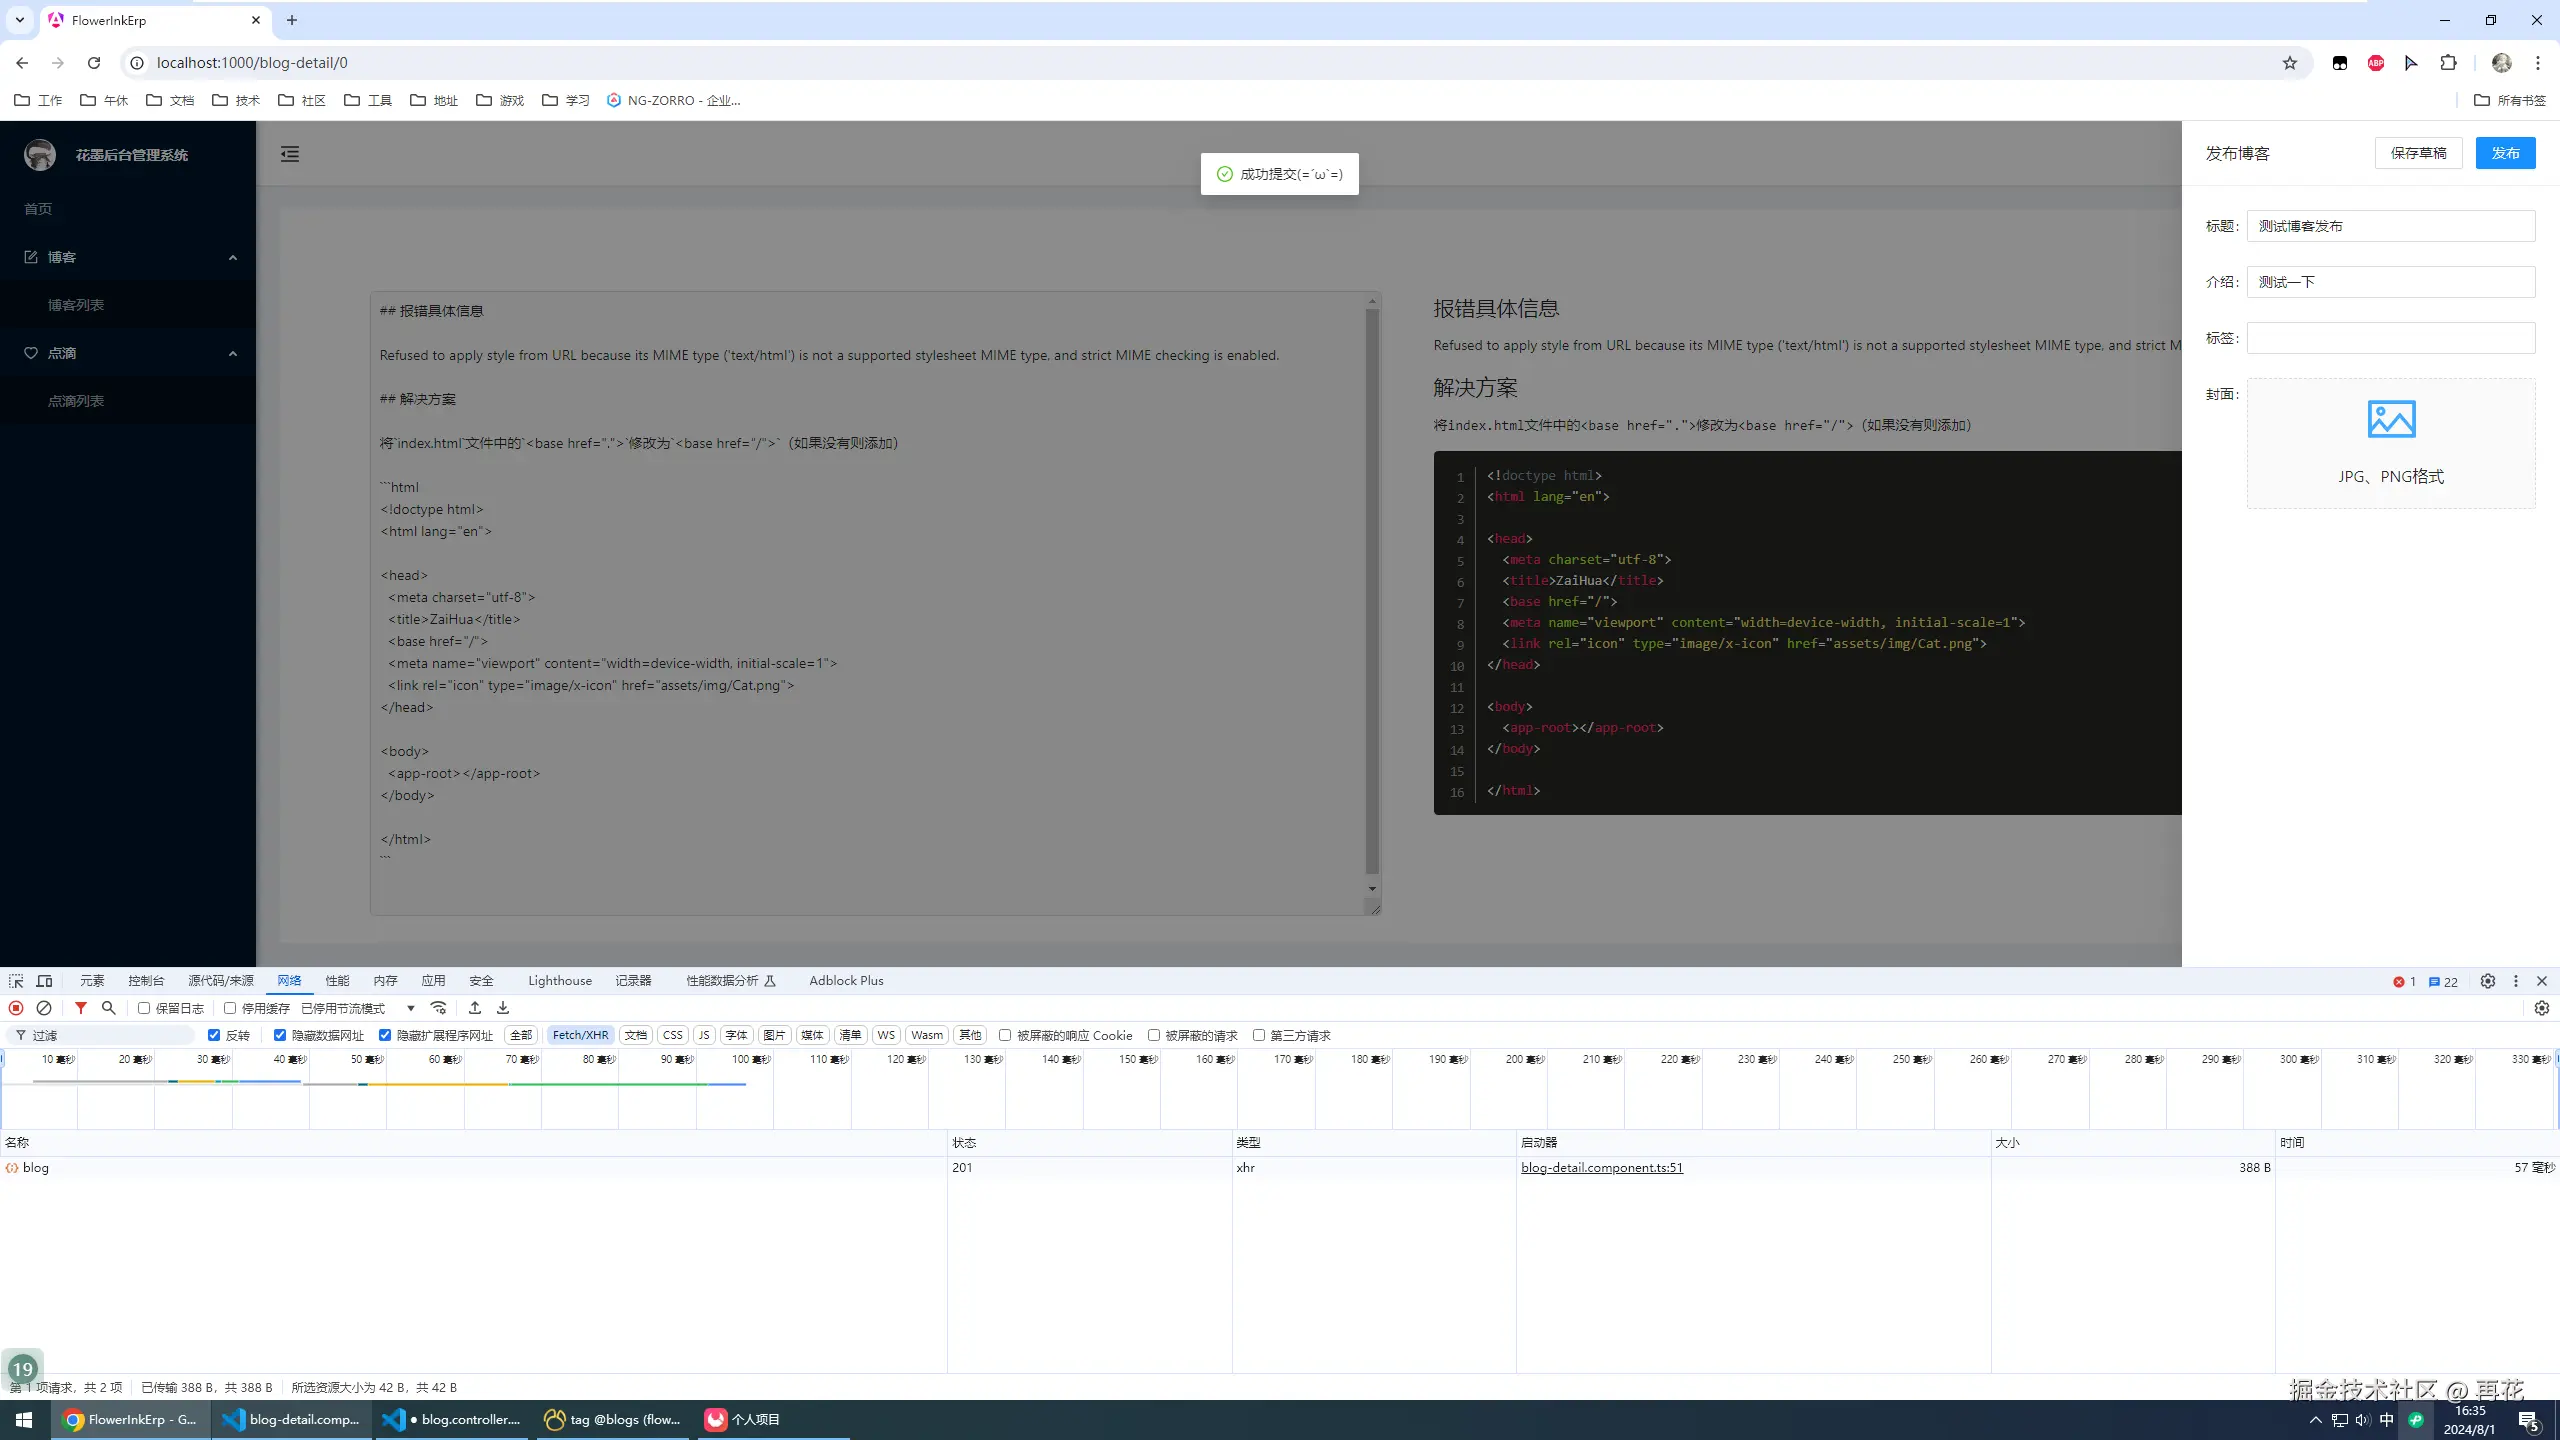Click the export HAR download icon
The height and width of the screenshot is (1440, 2560).
point(503,1008)
